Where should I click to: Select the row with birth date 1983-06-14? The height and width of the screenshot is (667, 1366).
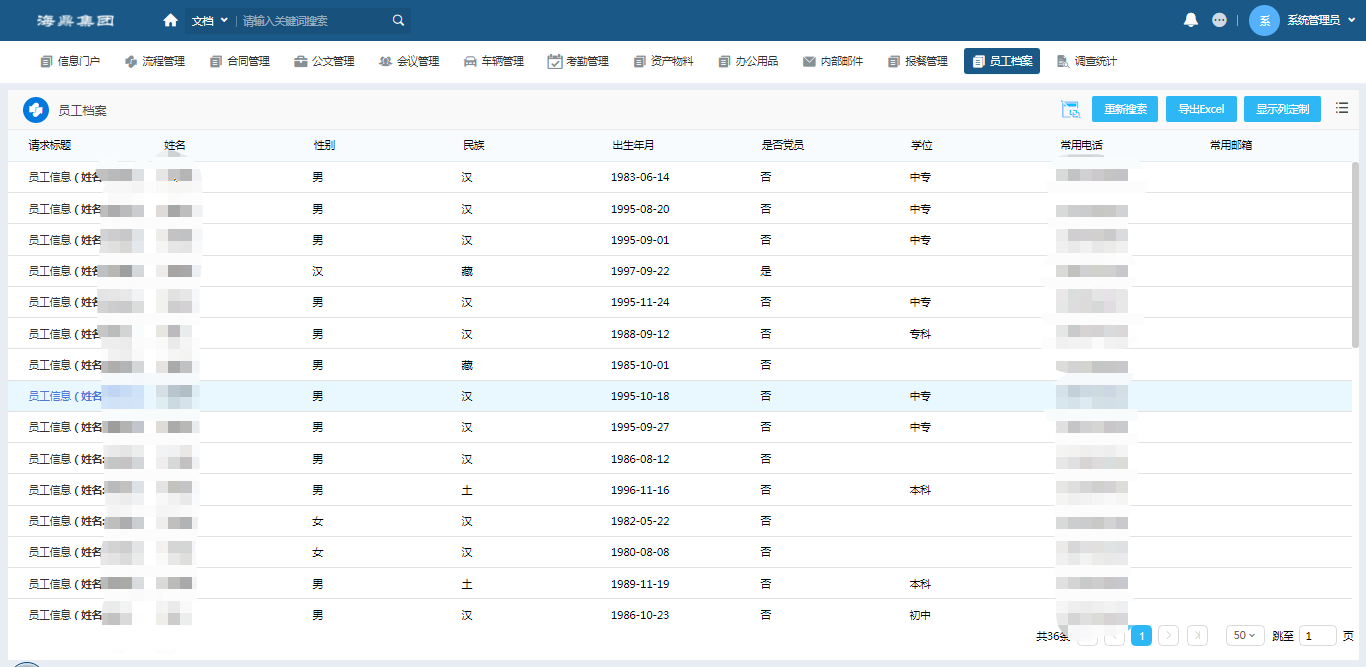click(x=680, y=177)
